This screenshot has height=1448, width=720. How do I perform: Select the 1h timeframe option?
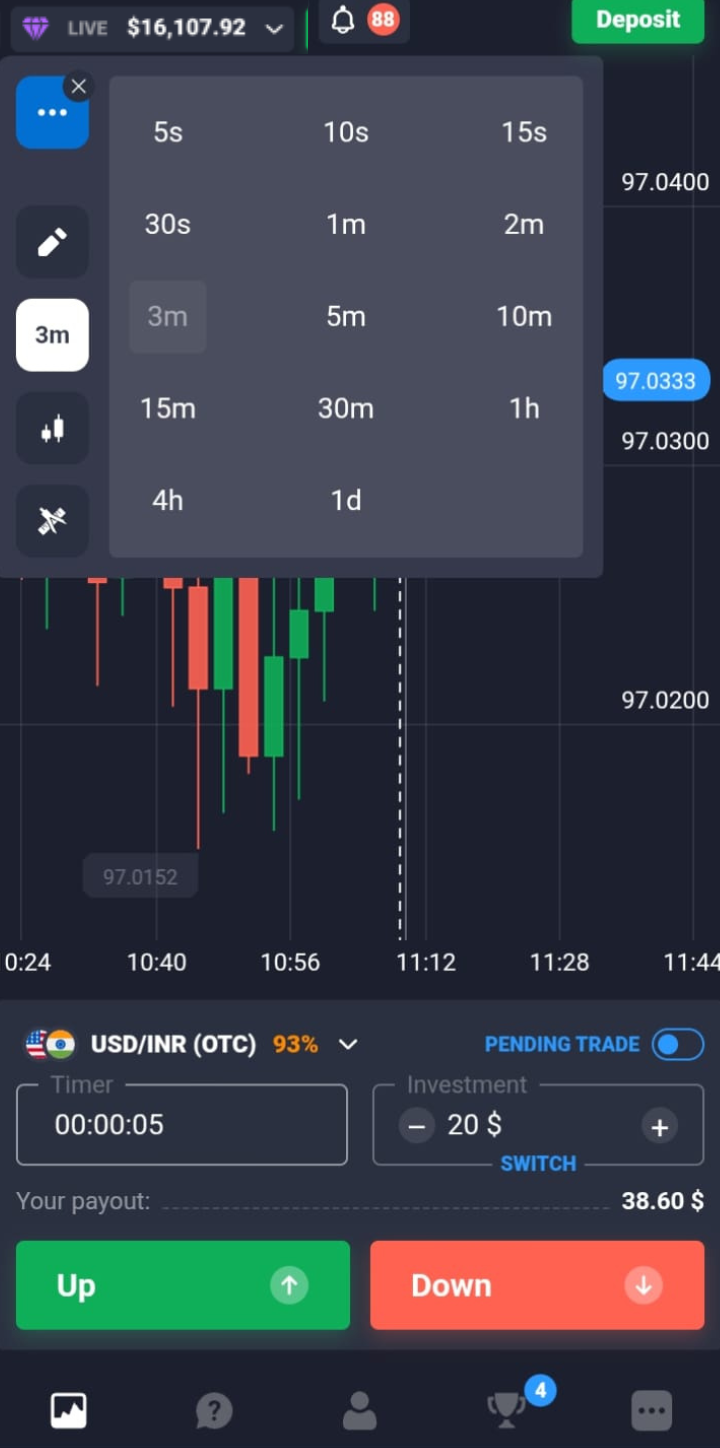[524, 409]
